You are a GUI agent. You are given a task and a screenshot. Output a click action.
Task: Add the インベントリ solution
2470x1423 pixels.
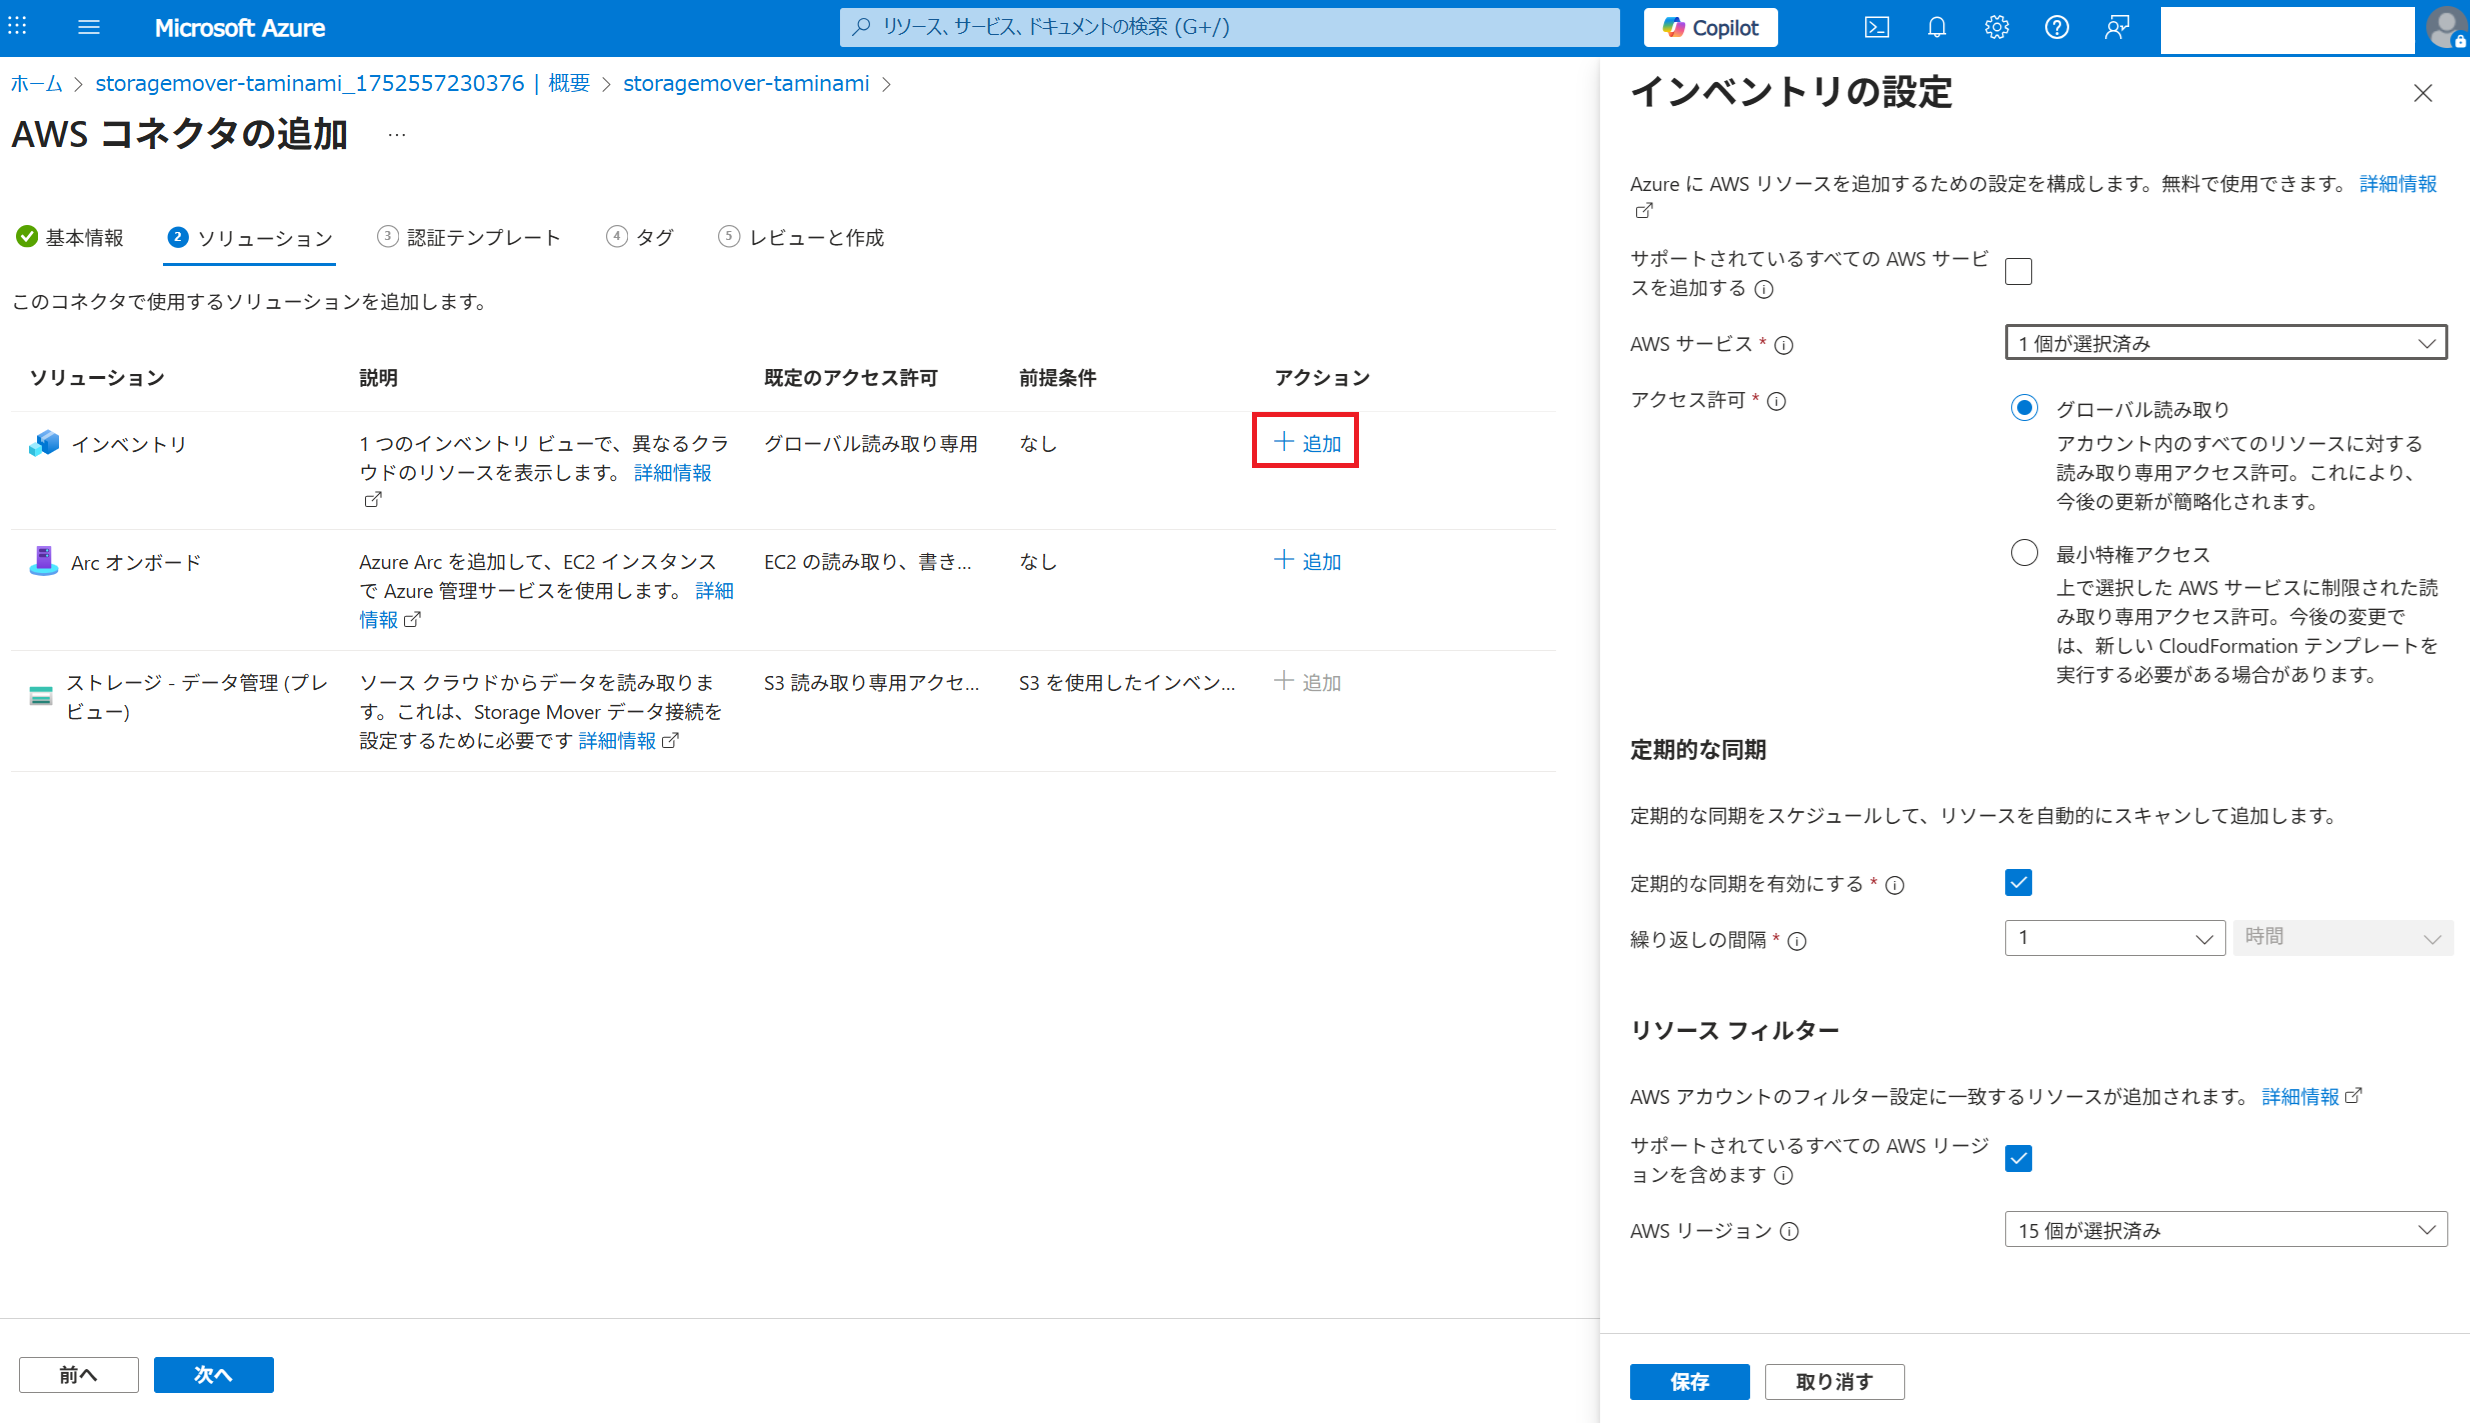[x=1306, y=442]
